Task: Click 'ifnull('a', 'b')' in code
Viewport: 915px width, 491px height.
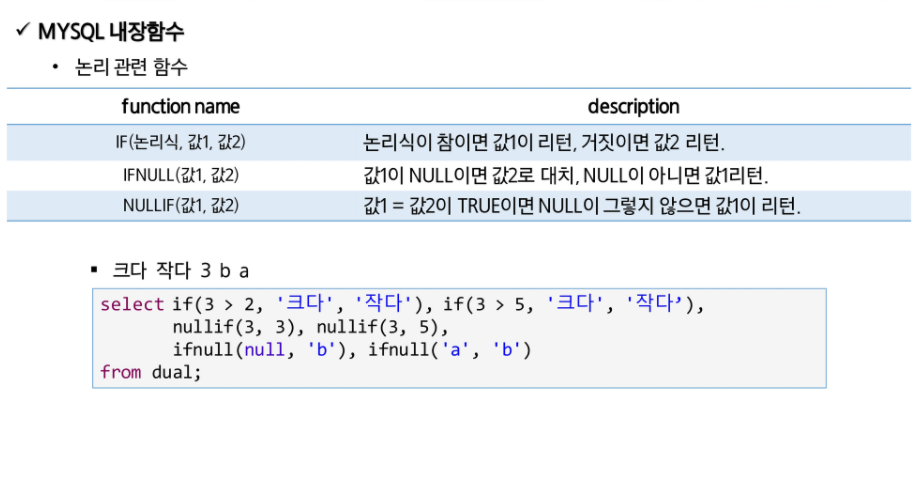Action: [449, 350]
